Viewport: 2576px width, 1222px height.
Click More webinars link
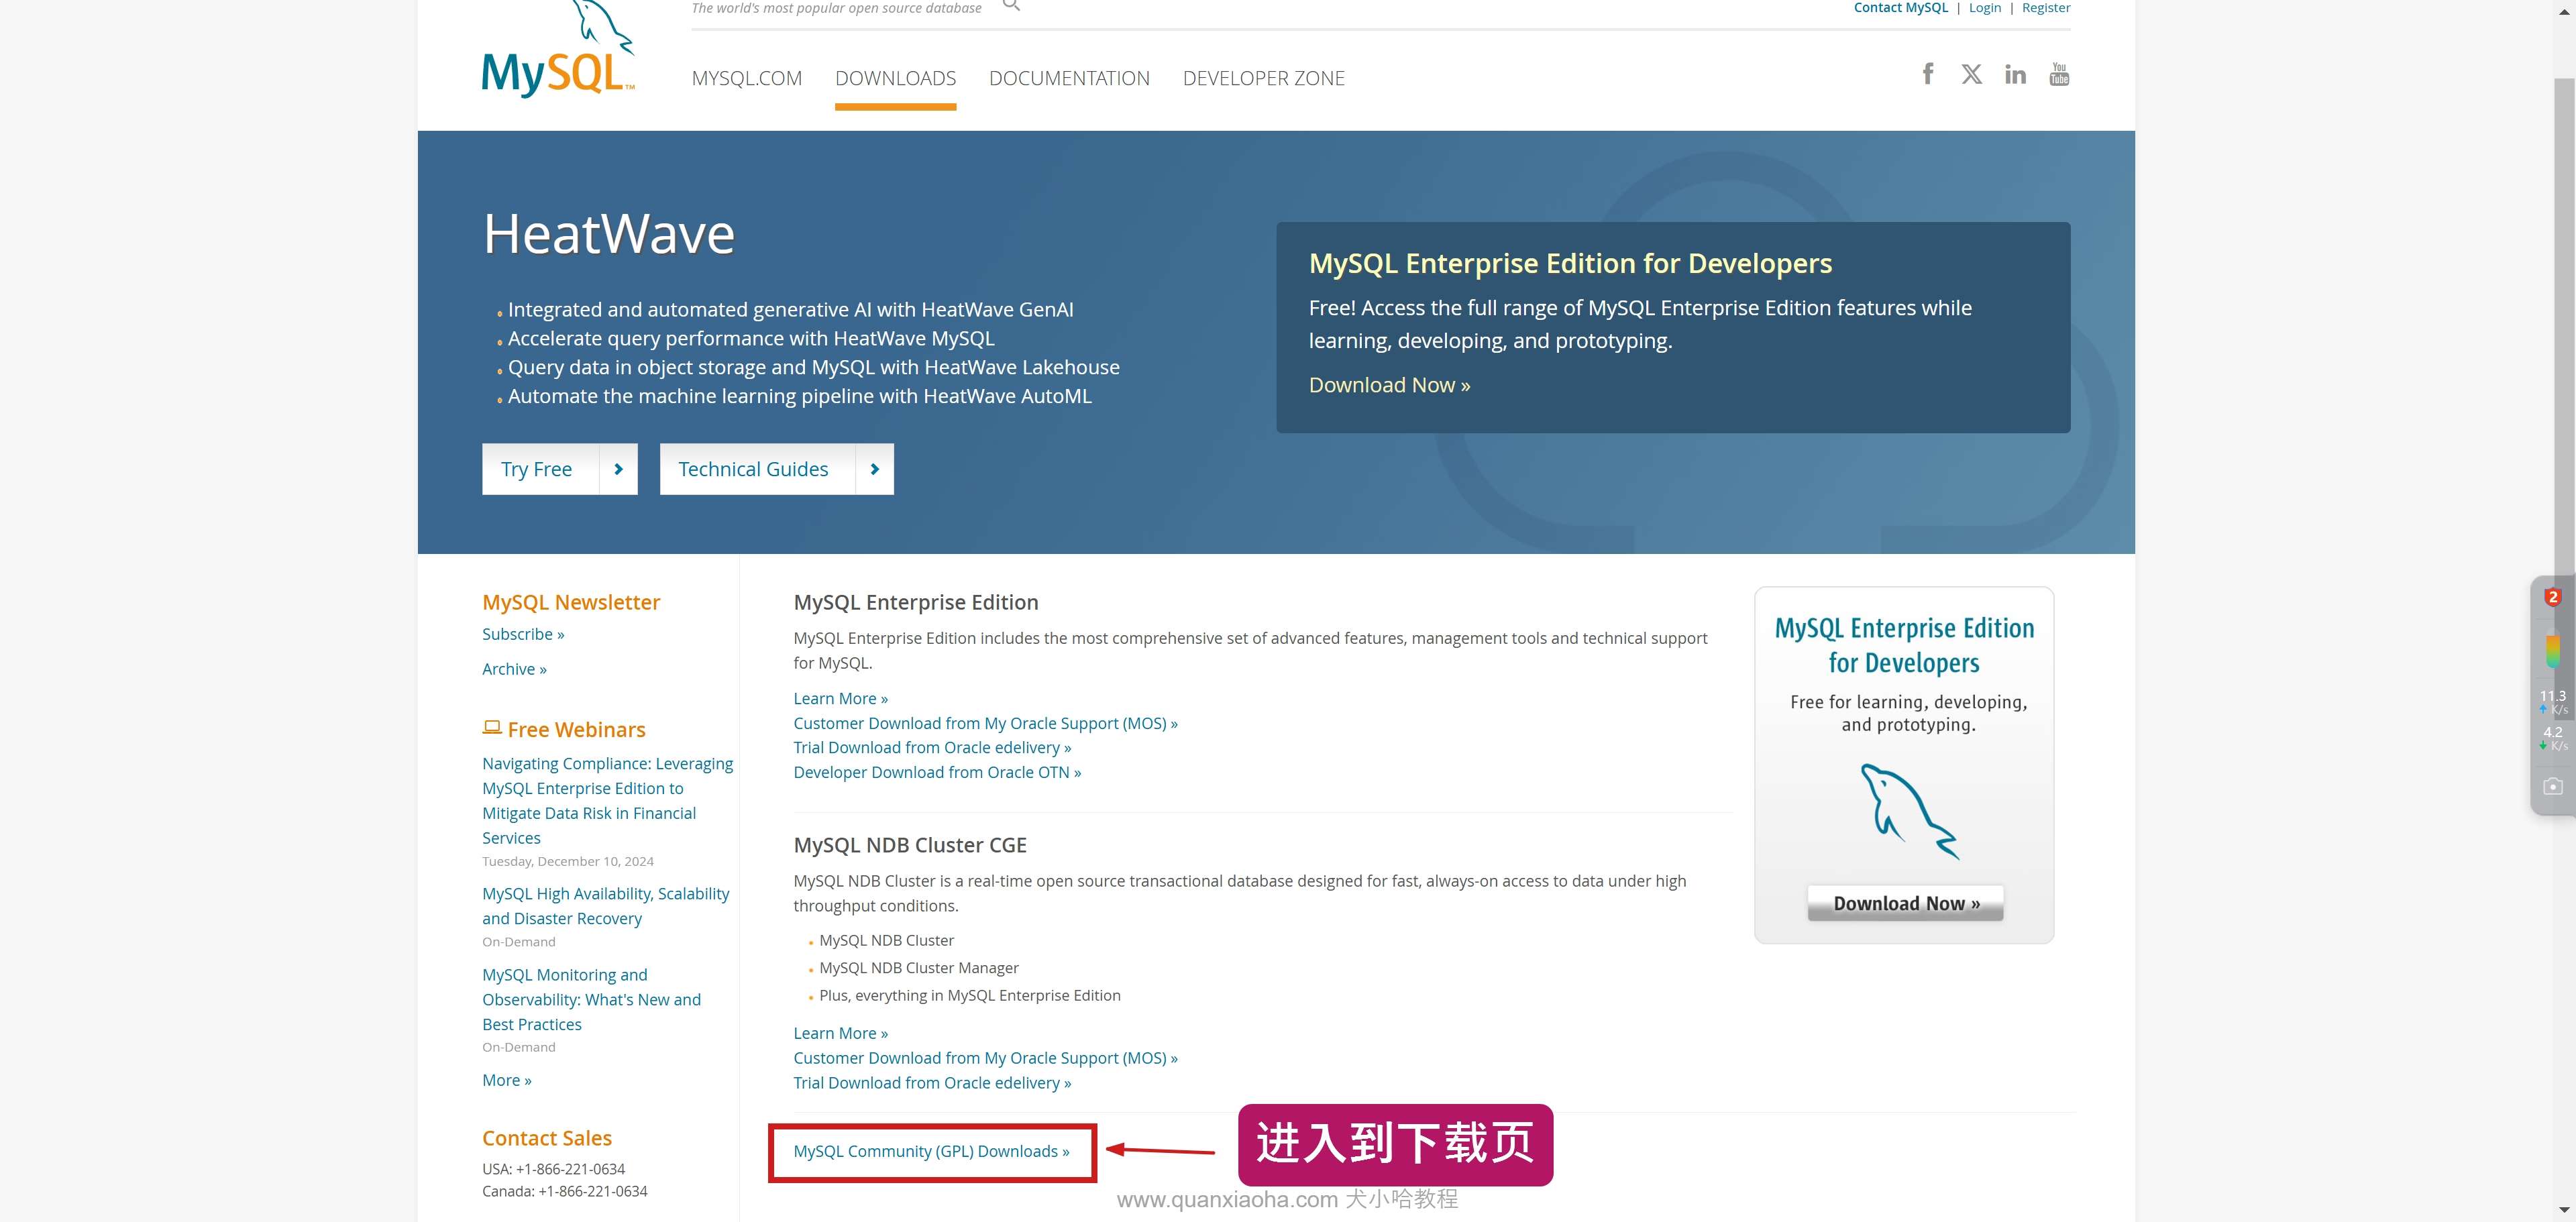506,1080
